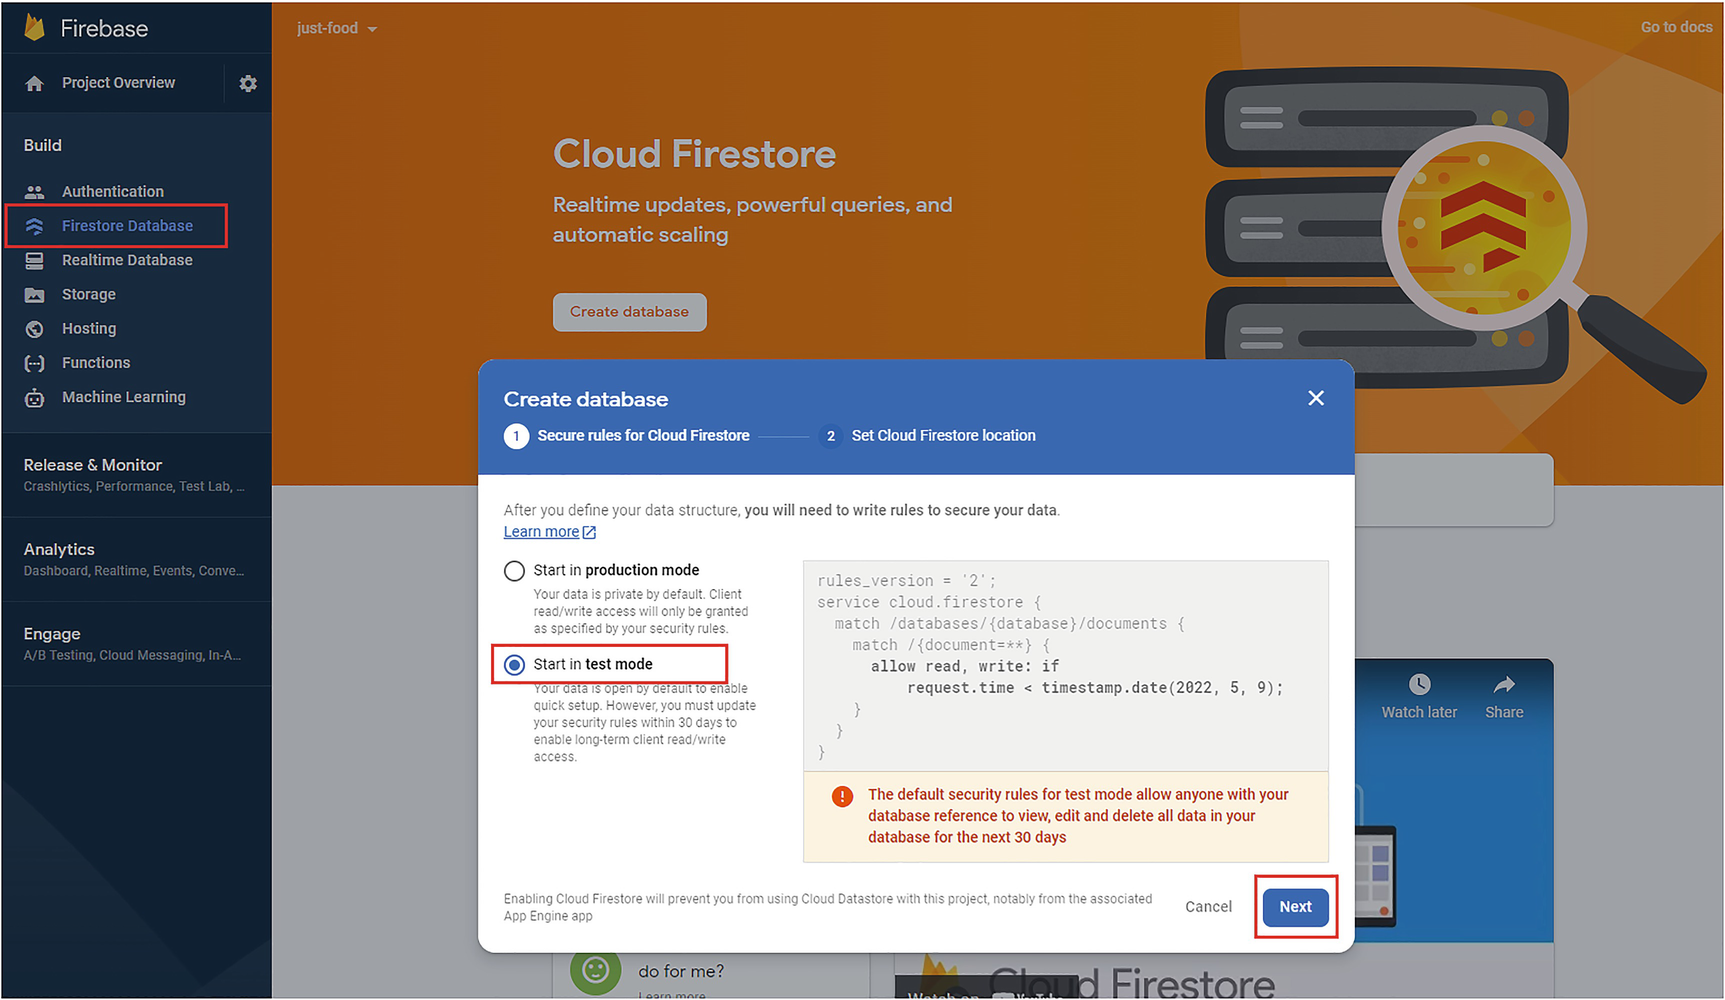The width and height of the screenshot is (1725, 1000).
Task: Click the Next button
Action: point(1295,907)
